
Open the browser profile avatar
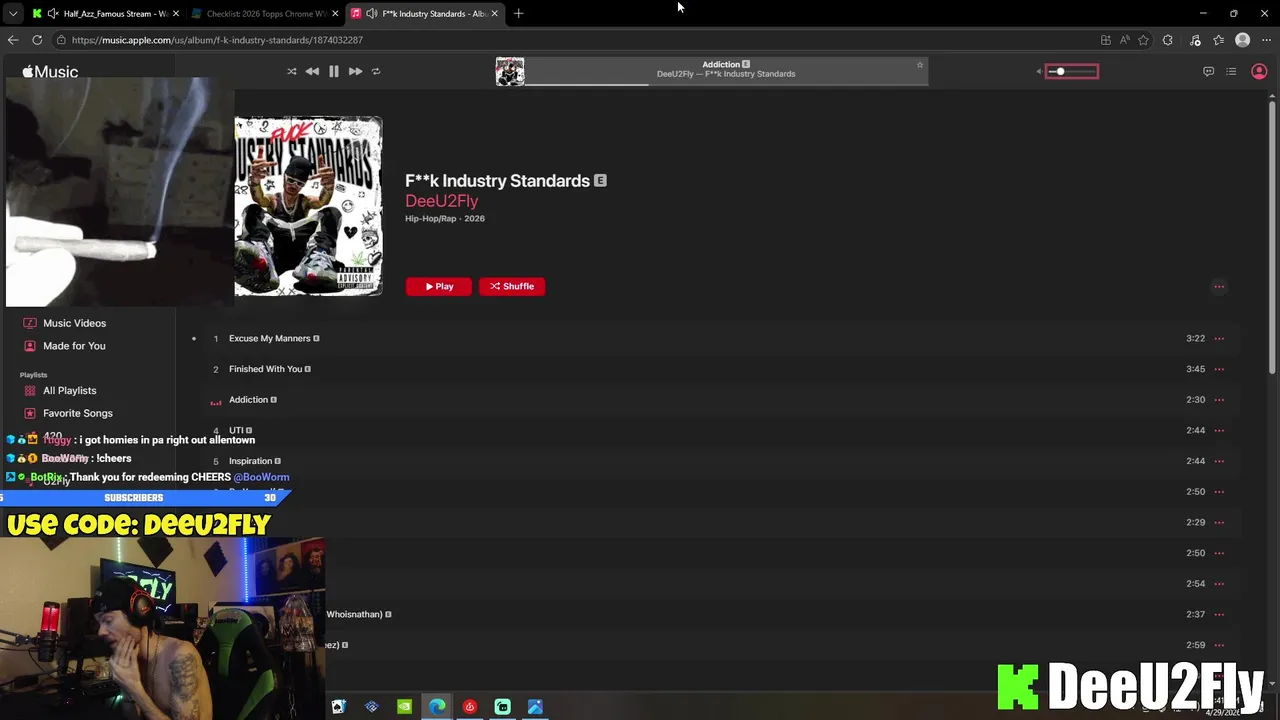(x=1242, y=40)
